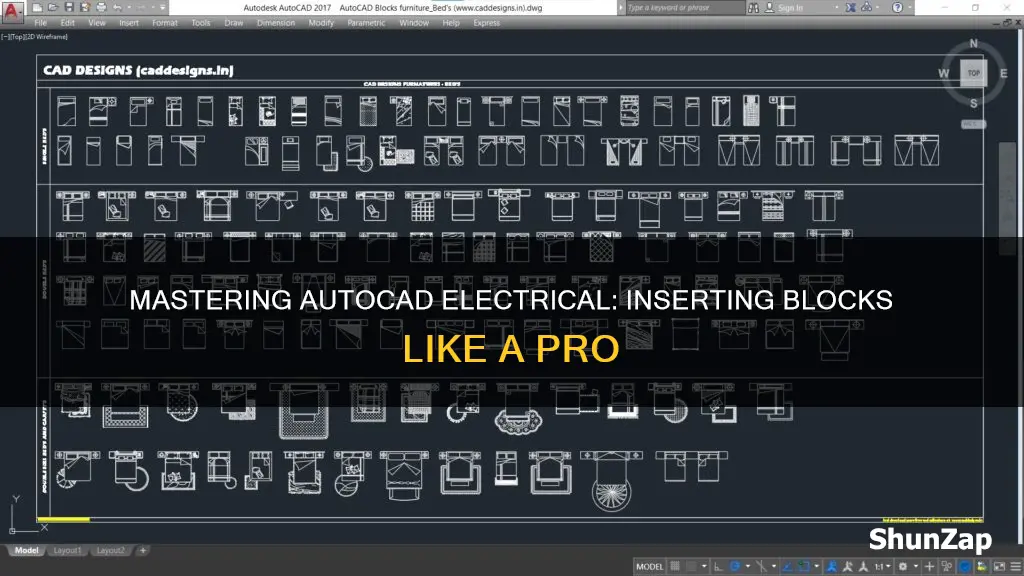Open status bar customization menu icon
Screen dimensions: 1024x576
coord(1016,567)
